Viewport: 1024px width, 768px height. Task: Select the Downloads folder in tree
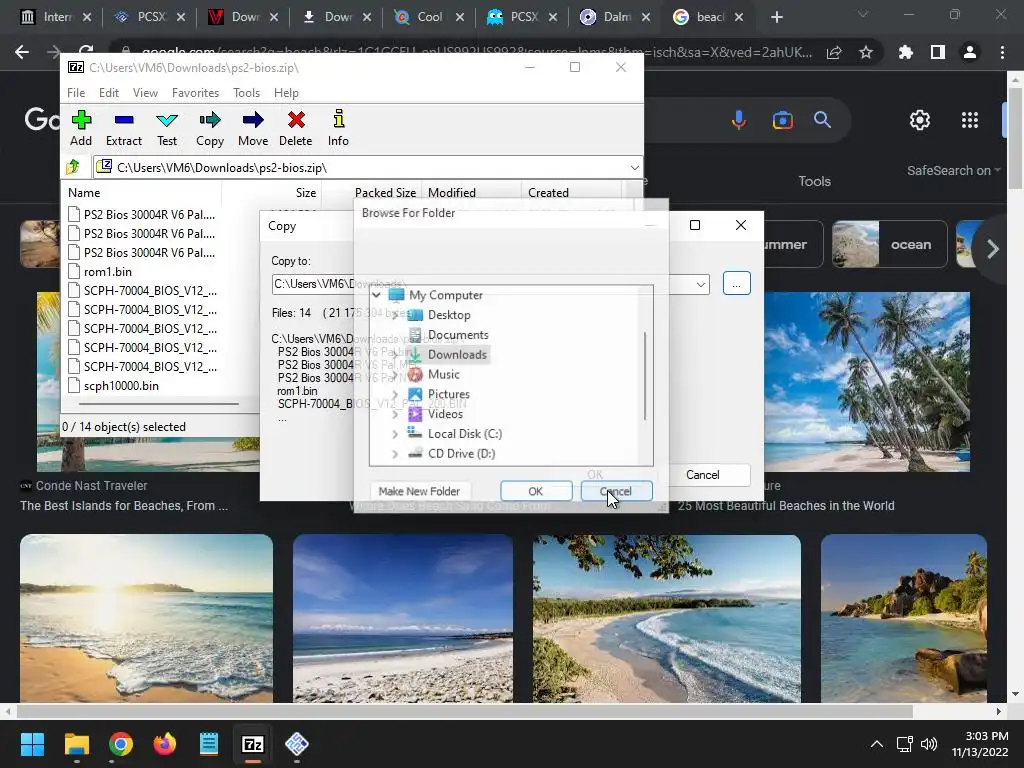pos(457,355)
